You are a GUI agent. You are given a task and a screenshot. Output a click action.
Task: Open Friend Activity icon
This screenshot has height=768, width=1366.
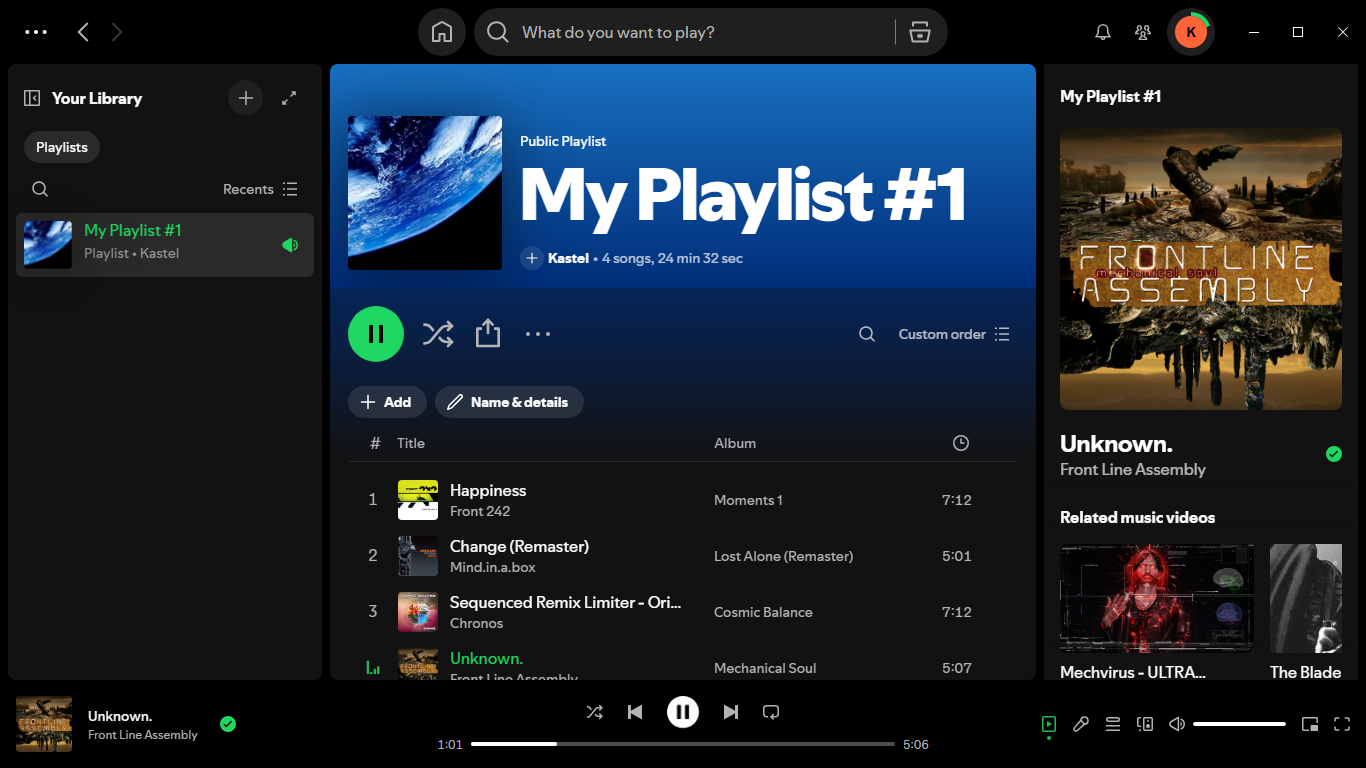point(1143,32)
